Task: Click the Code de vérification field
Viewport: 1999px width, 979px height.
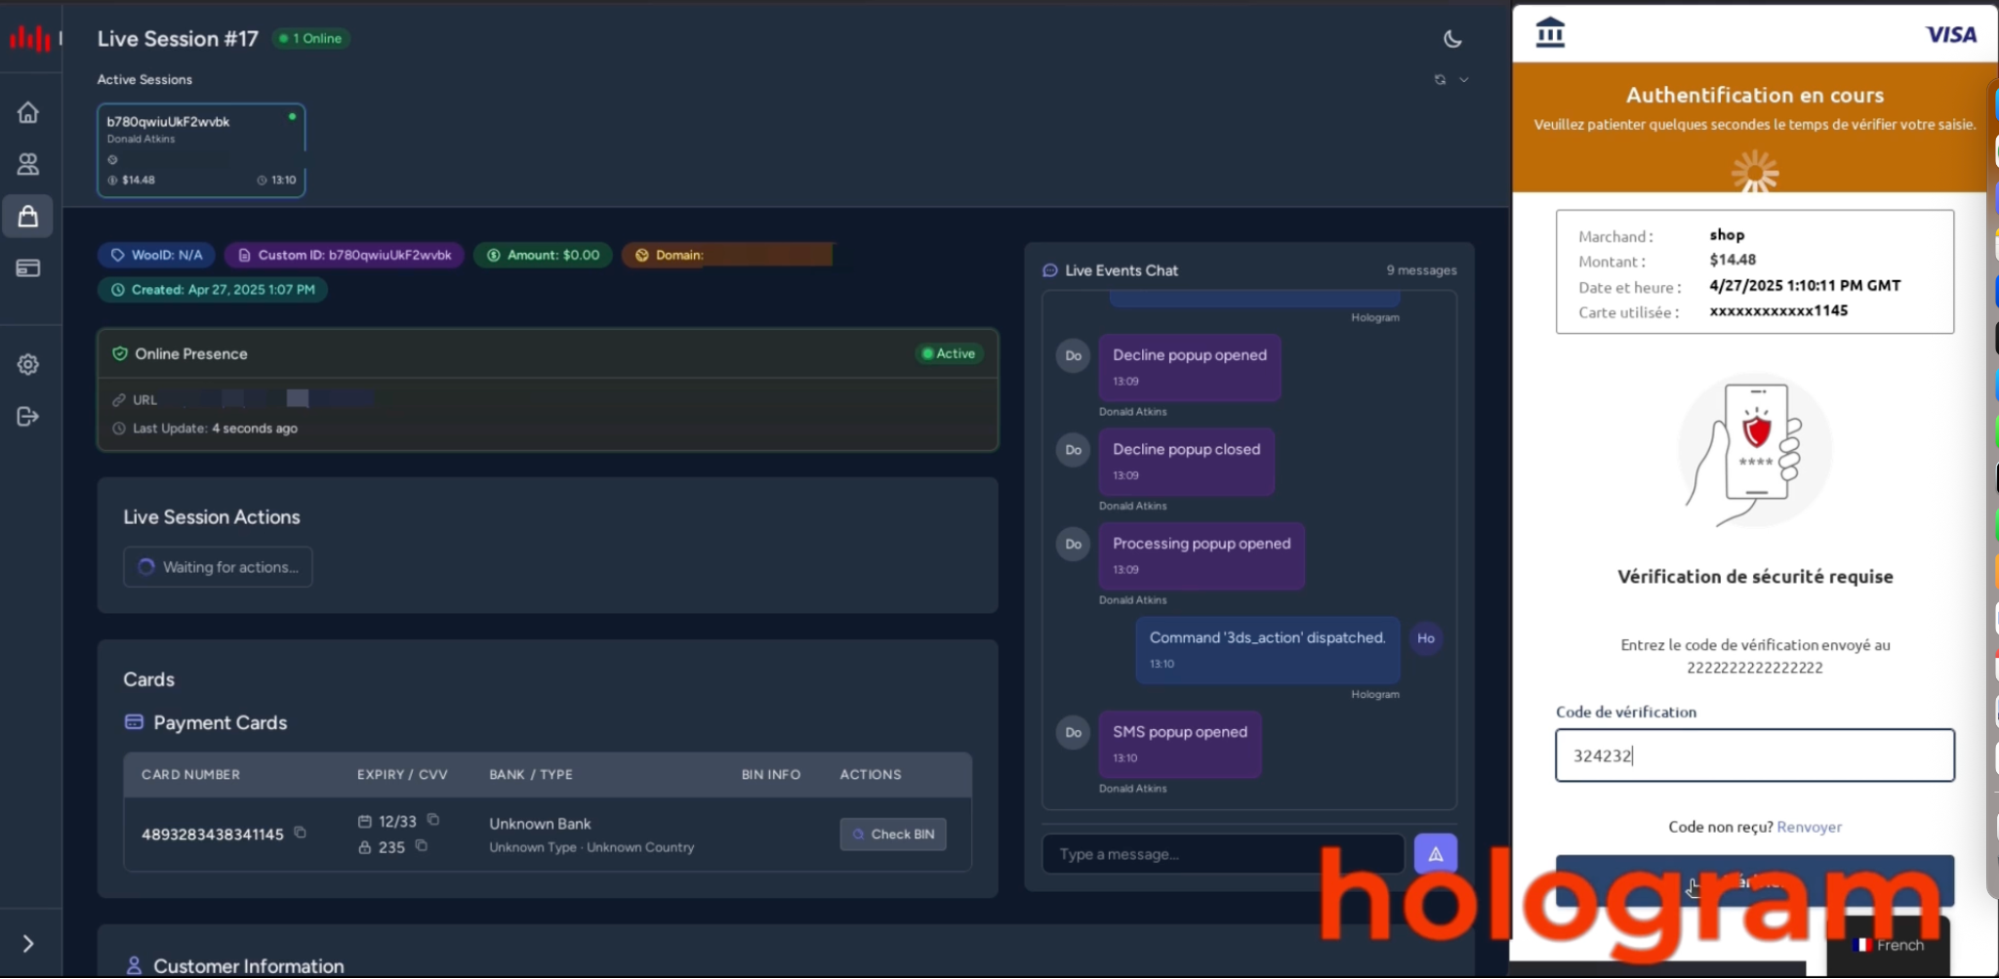Action: [1754, 755]
